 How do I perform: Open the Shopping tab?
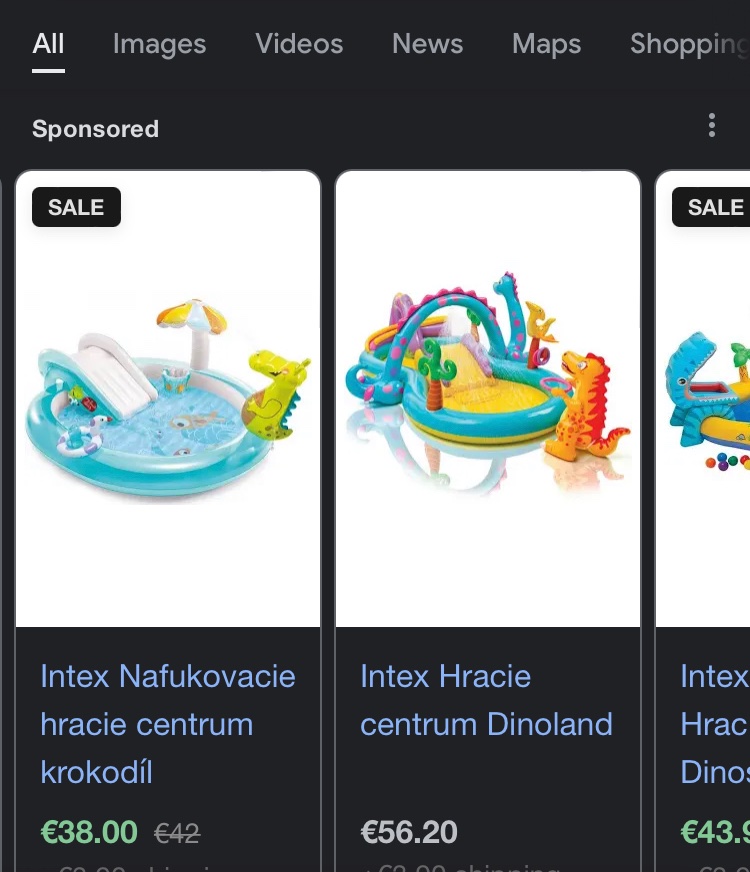(x=689, y=44)
